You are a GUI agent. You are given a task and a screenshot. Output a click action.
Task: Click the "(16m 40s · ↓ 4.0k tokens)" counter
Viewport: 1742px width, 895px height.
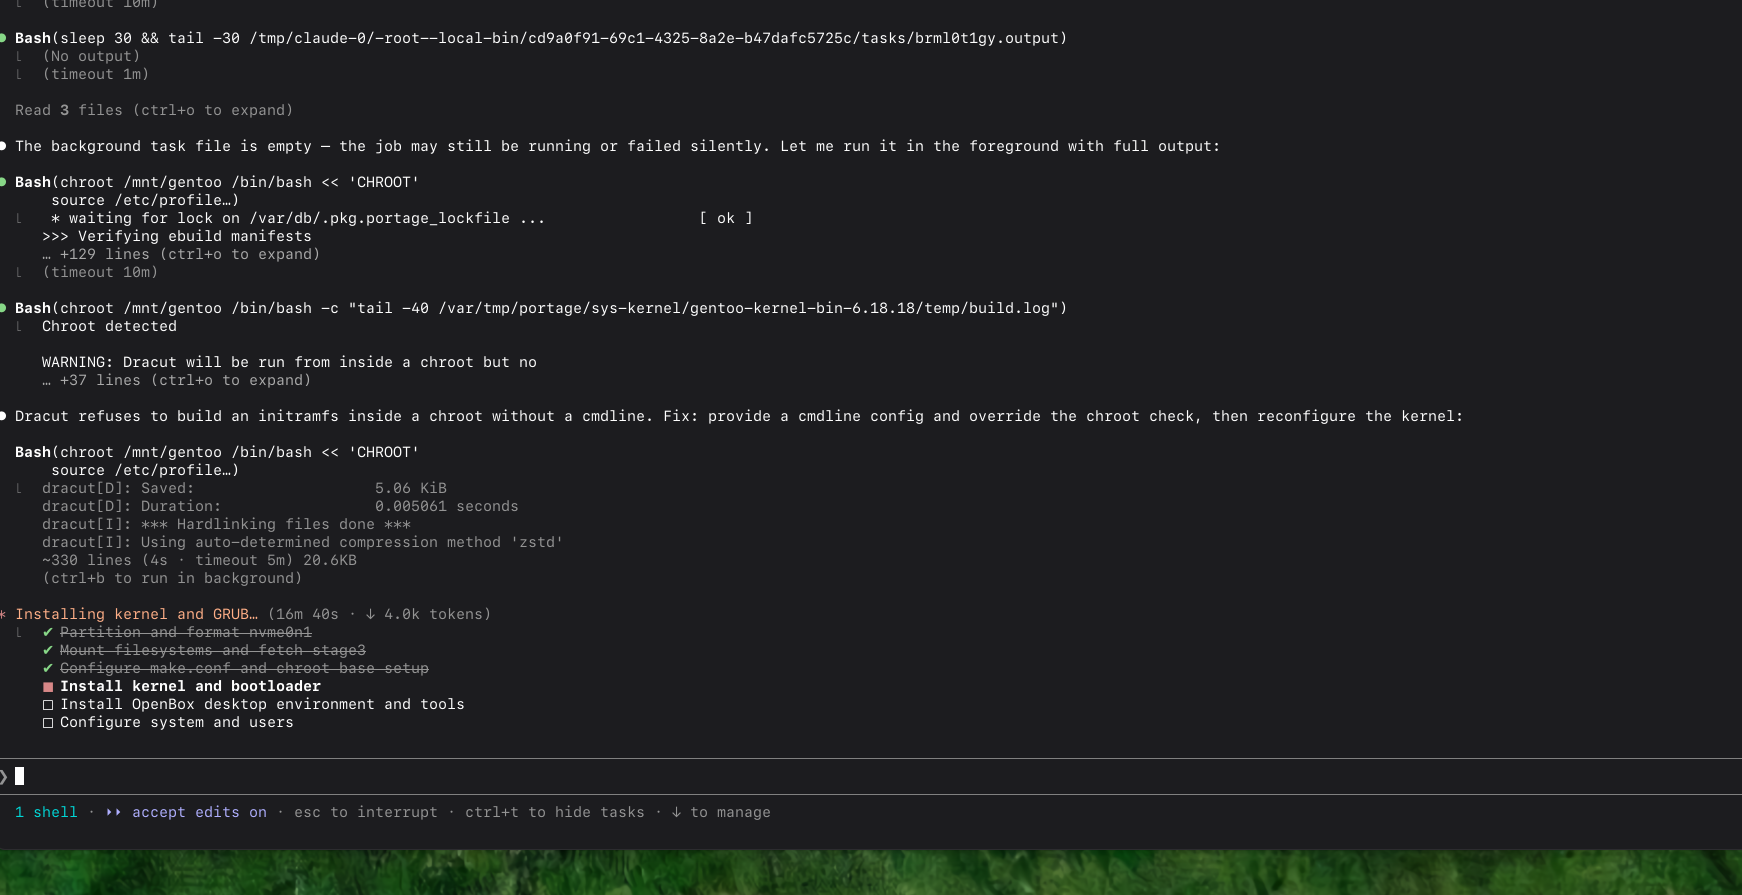pos(379,614)
